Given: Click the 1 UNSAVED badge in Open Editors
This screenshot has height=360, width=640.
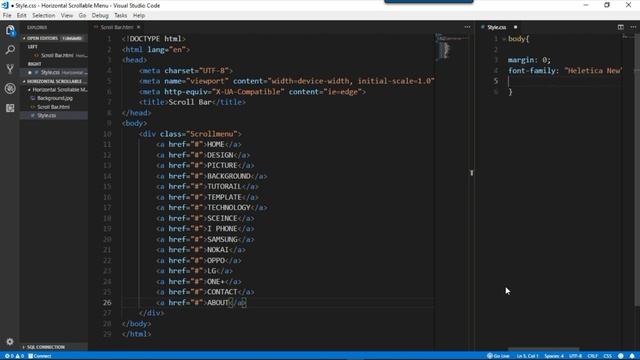Looking at the screenshot, I should 72,38.
